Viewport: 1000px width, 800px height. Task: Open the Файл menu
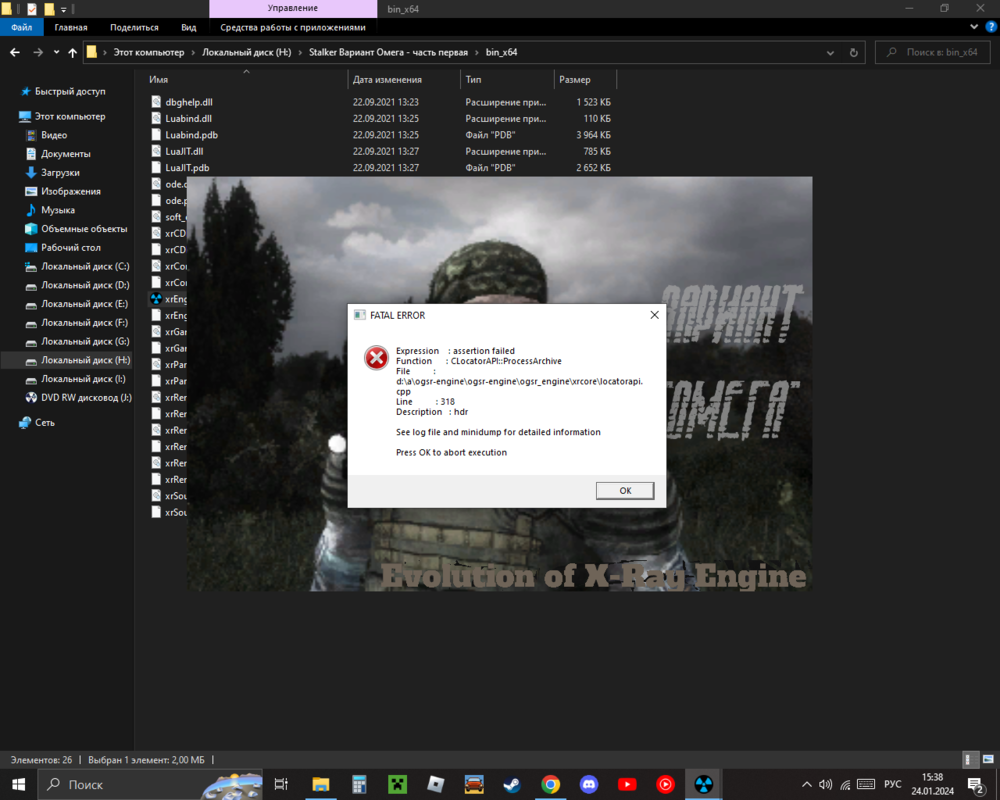(x=21, y=28)
